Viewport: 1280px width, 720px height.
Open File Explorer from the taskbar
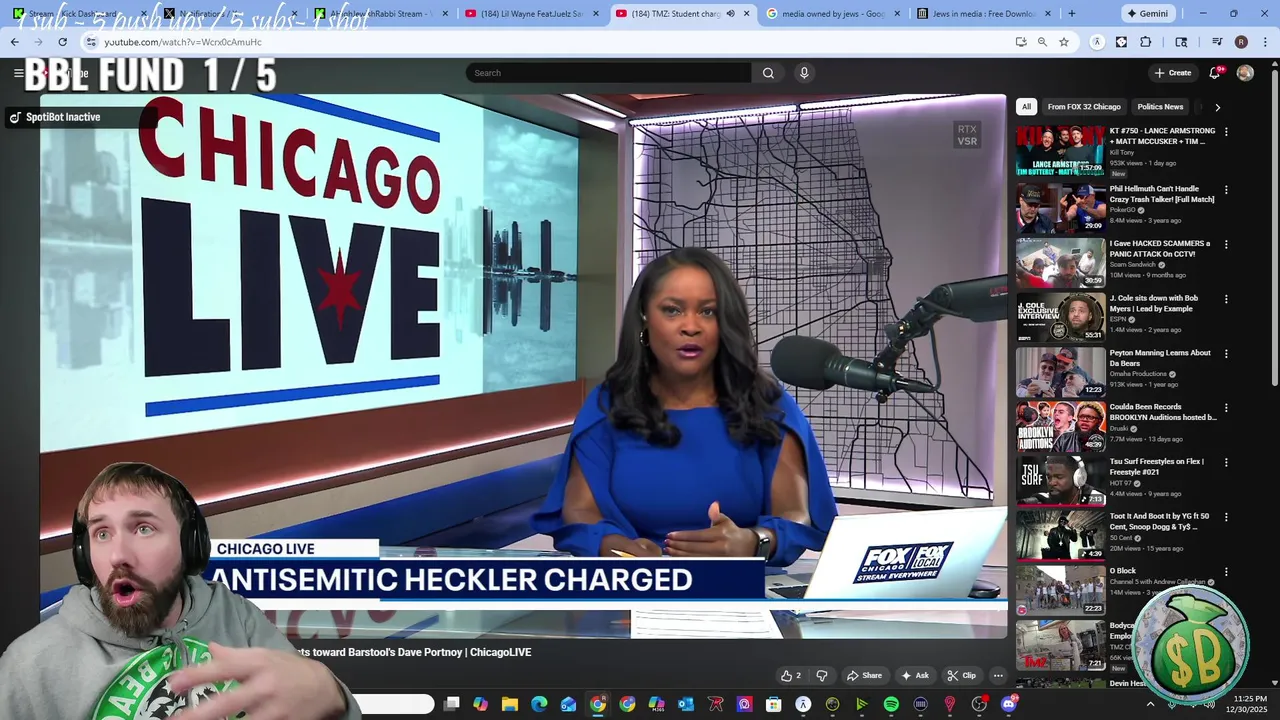510,705
